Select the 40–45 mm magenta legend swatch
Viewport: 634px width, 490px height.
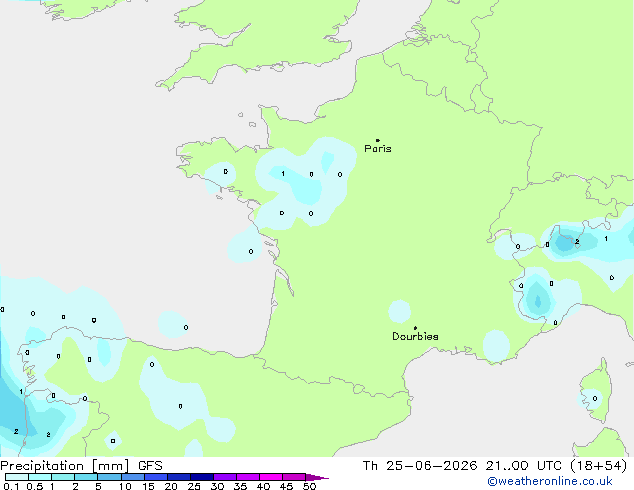pyautogui.click(x=271, y=477)
